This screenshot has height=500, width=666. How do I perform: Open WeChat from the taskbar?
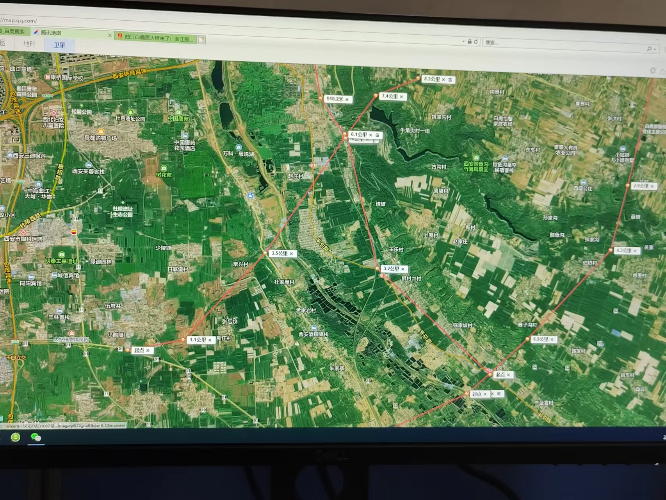pos(36,437)
